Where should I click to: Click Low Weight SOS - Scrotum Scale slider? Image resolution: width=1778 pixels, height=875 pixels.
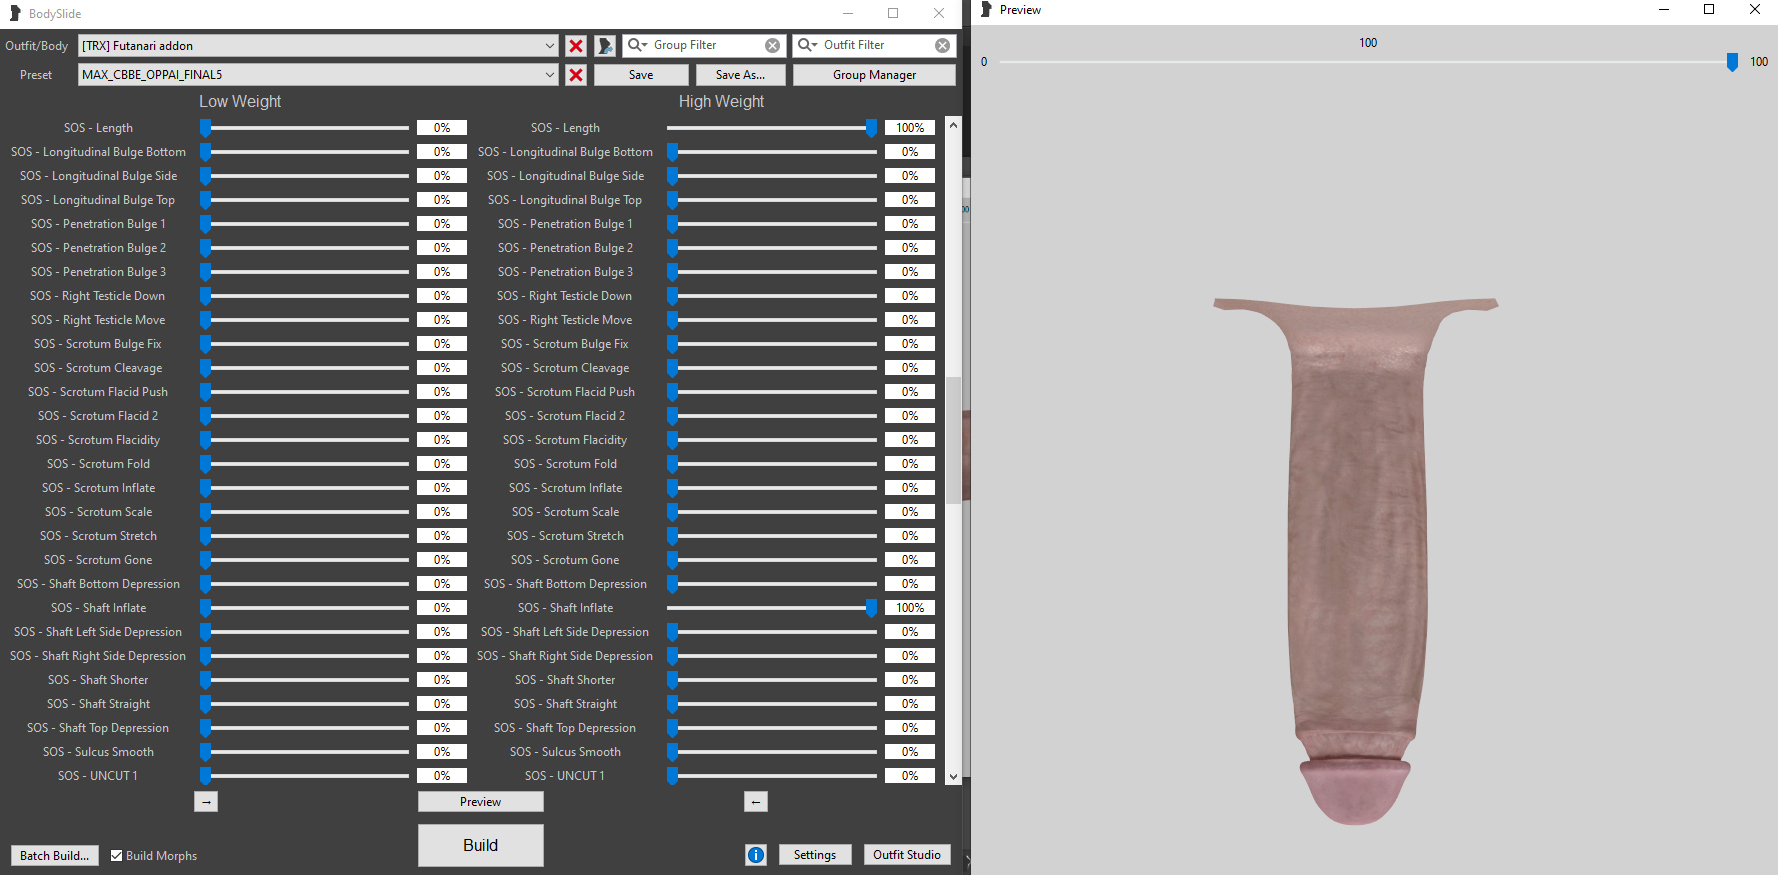304,512
